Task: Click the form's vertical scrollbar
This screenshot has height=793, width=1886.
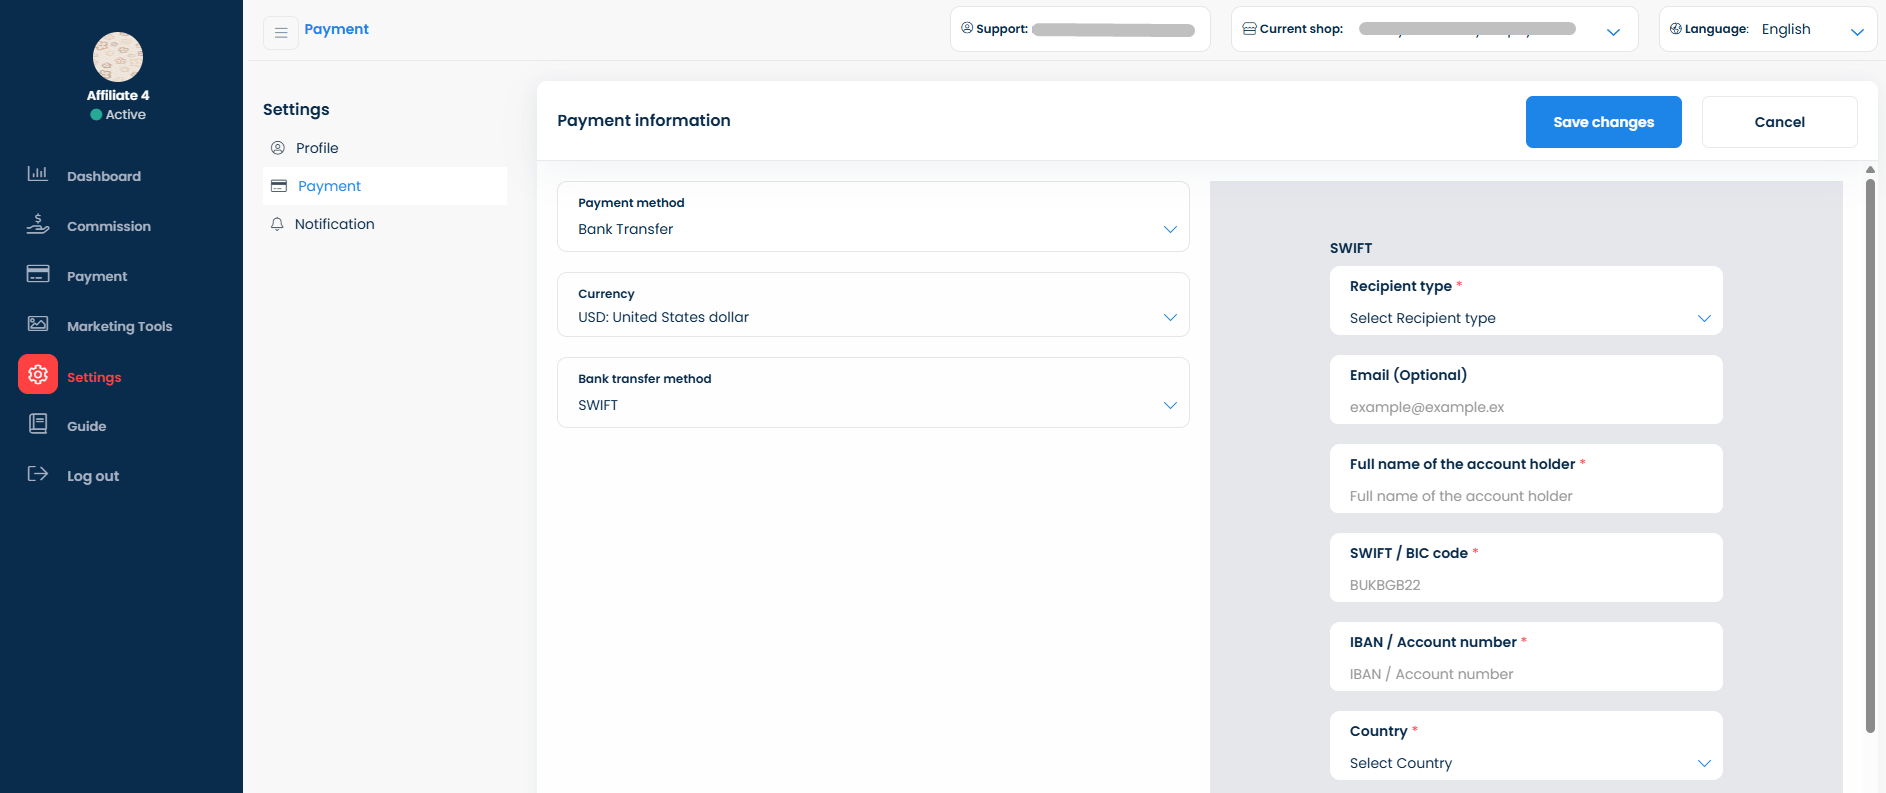Action: point(1870,450)
